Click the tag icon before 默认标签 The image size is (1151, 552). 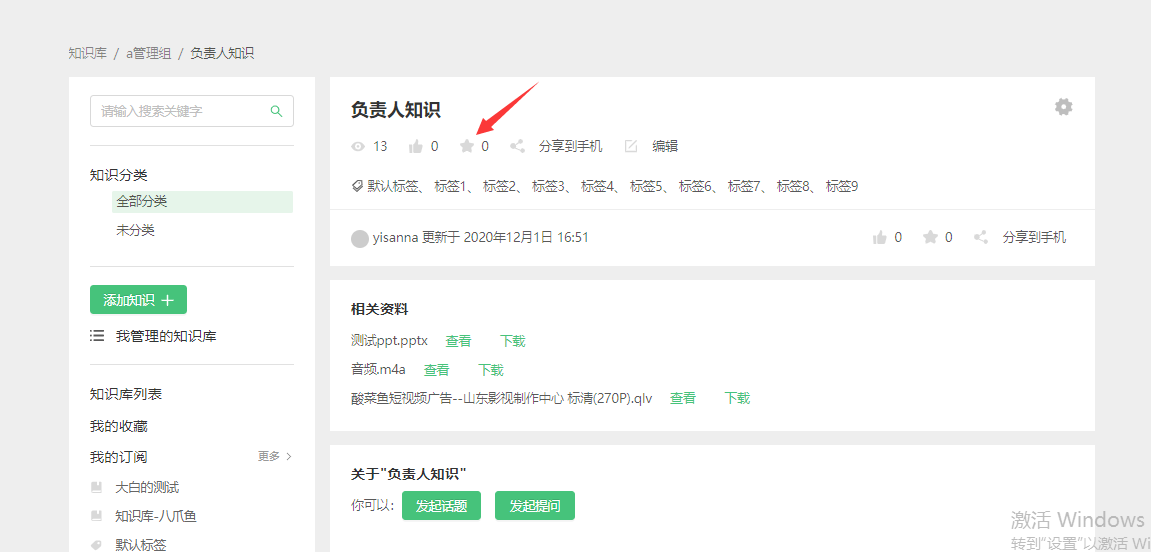358,186
